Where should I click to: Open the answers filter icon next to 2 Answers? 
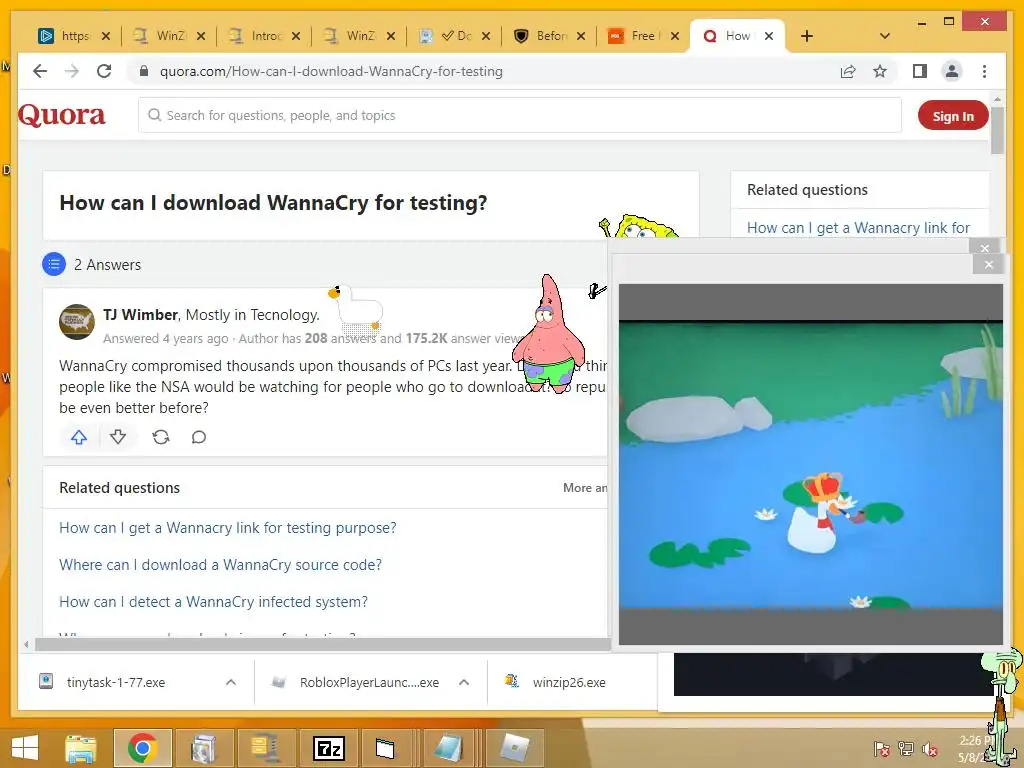click(54, 264)
